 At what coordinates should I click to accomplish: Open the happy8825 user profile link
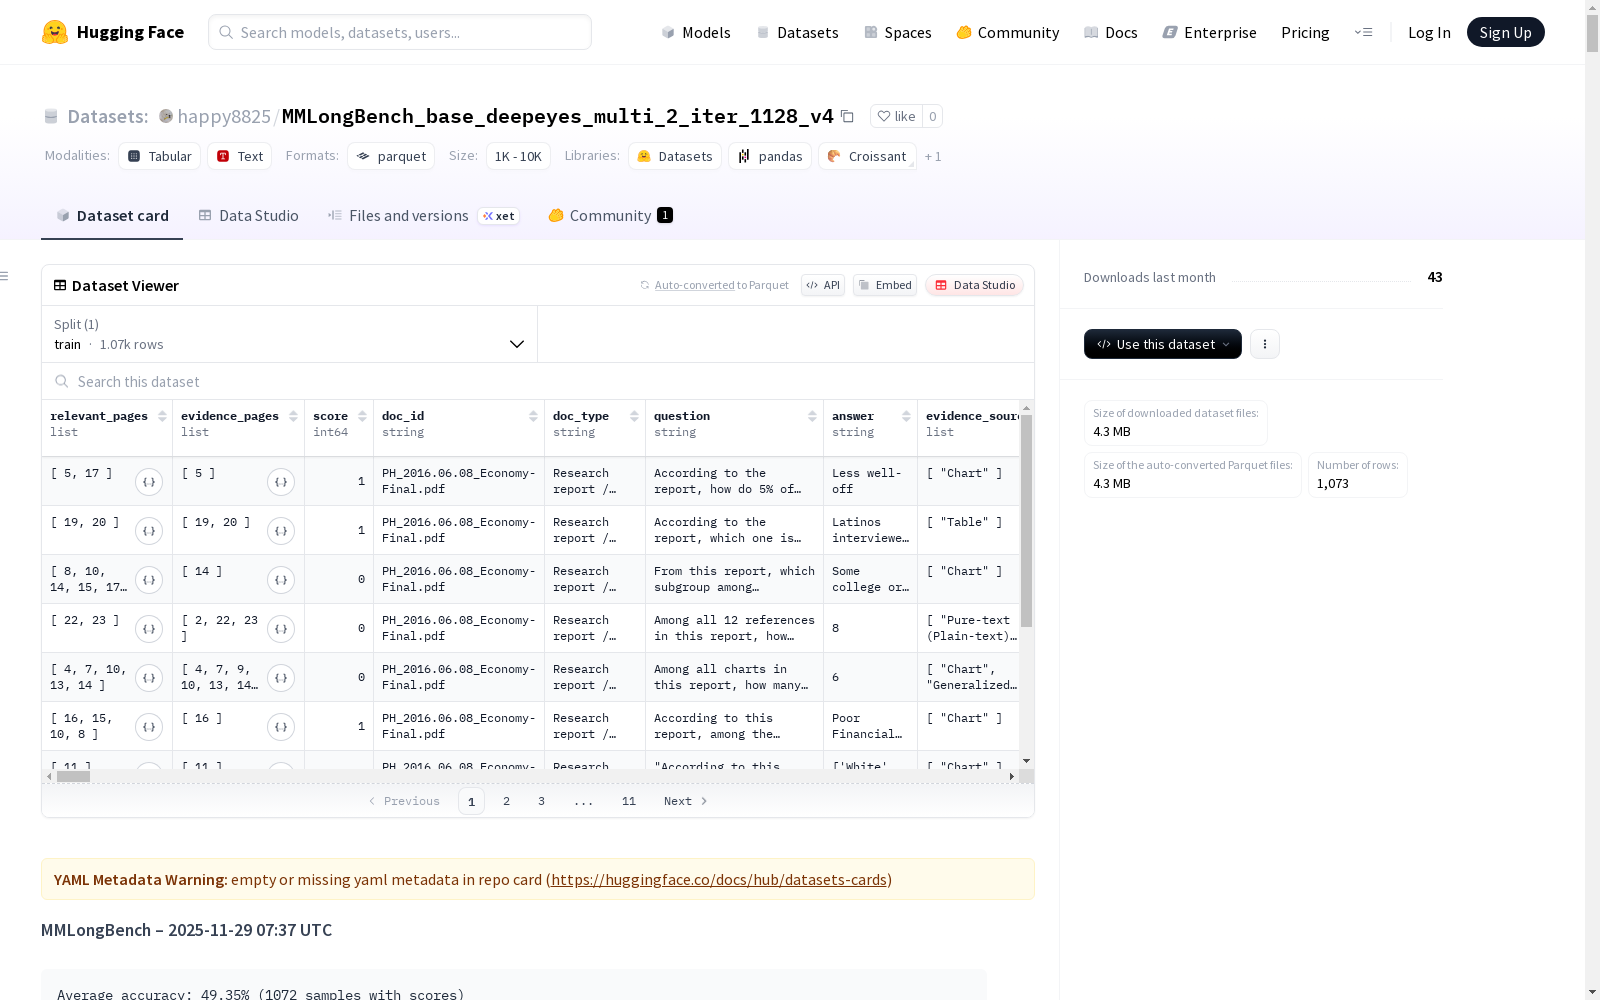click(224, 116)
